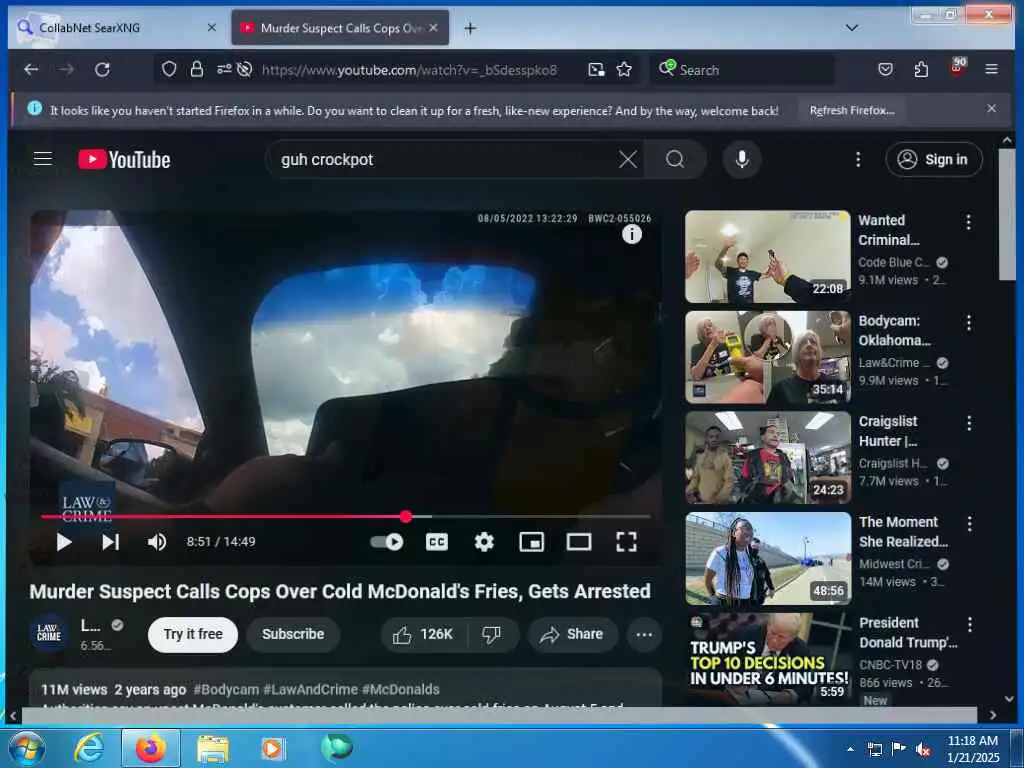Open options menu for Wanted Criminal video
The image size is (1024, 768).
tap(968, 222)
